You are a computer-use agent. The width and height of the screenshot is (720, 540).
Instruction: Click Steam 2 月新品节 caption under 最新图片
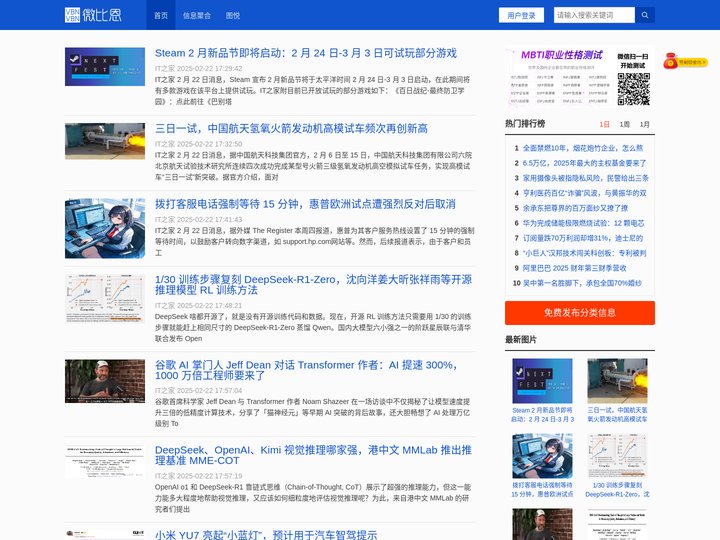(x=542, y=415)
